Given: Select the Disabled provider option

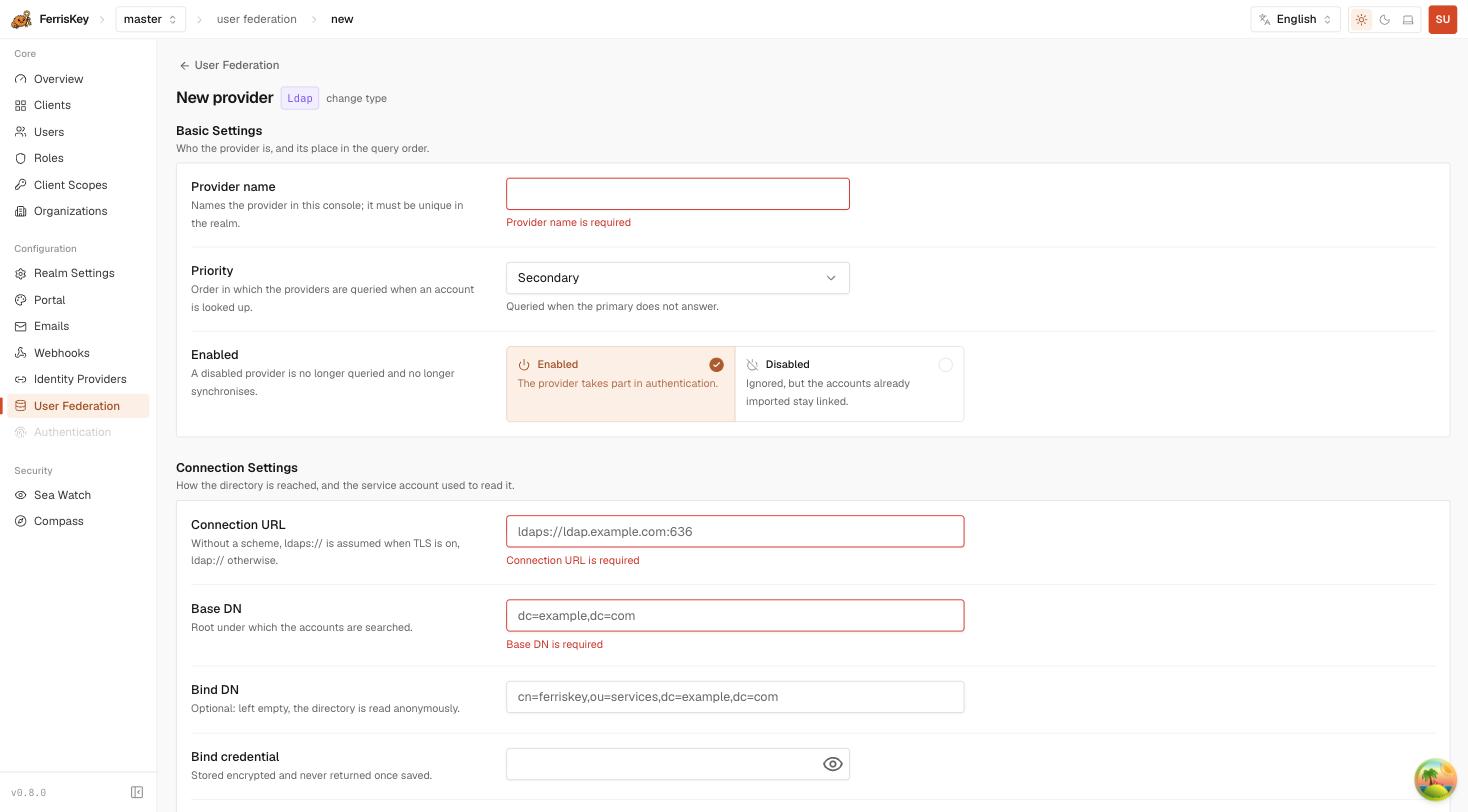Looking at the screenshot, I should point(849,384).
